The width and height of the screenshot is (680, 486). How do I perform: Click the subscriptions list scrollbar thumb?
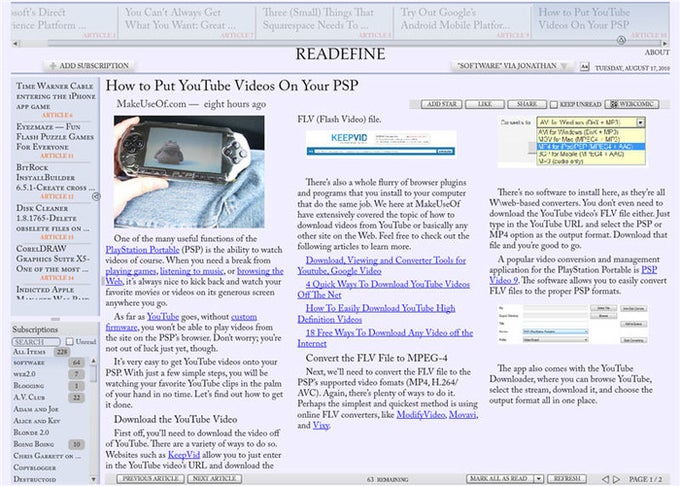pyautogui.click(x=94, y=374)
